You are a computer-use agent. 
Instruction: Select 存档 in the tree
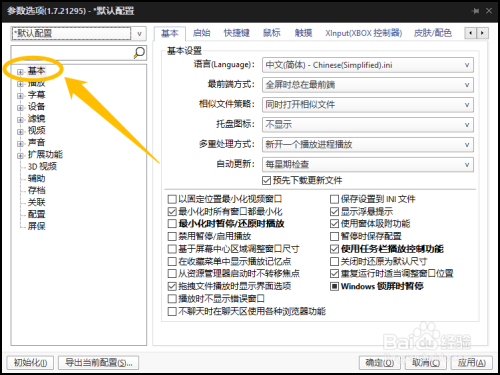36,190
